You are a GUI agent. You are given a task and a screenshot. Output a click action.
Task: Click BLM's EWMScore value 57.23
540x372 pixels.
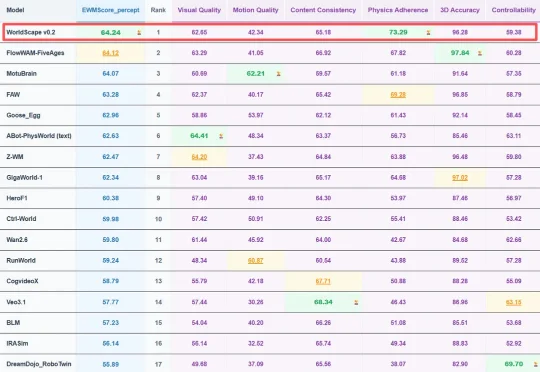pyautogui.click(x=111, y=323)
